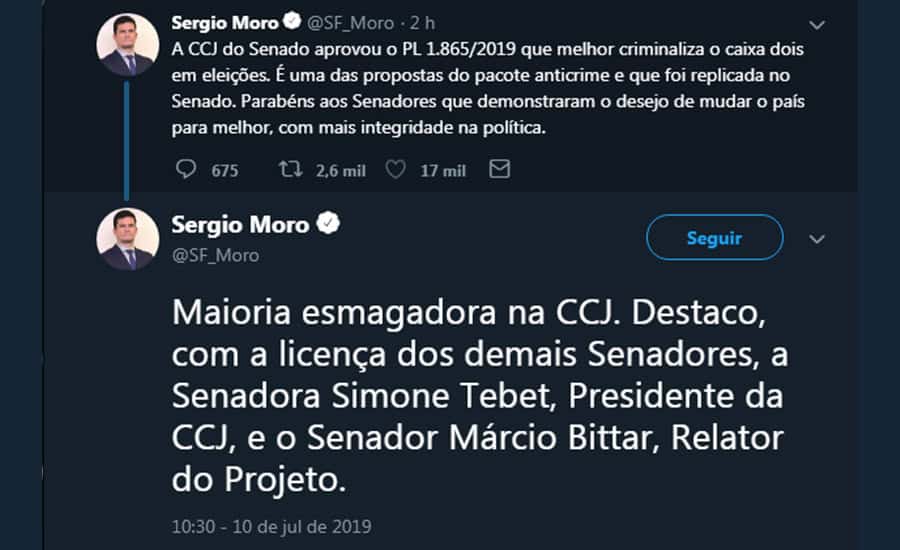Click the reply speech-bubble icon
Image resolution: width=900 pixels, height=550 pixels.
click(186, 170)
